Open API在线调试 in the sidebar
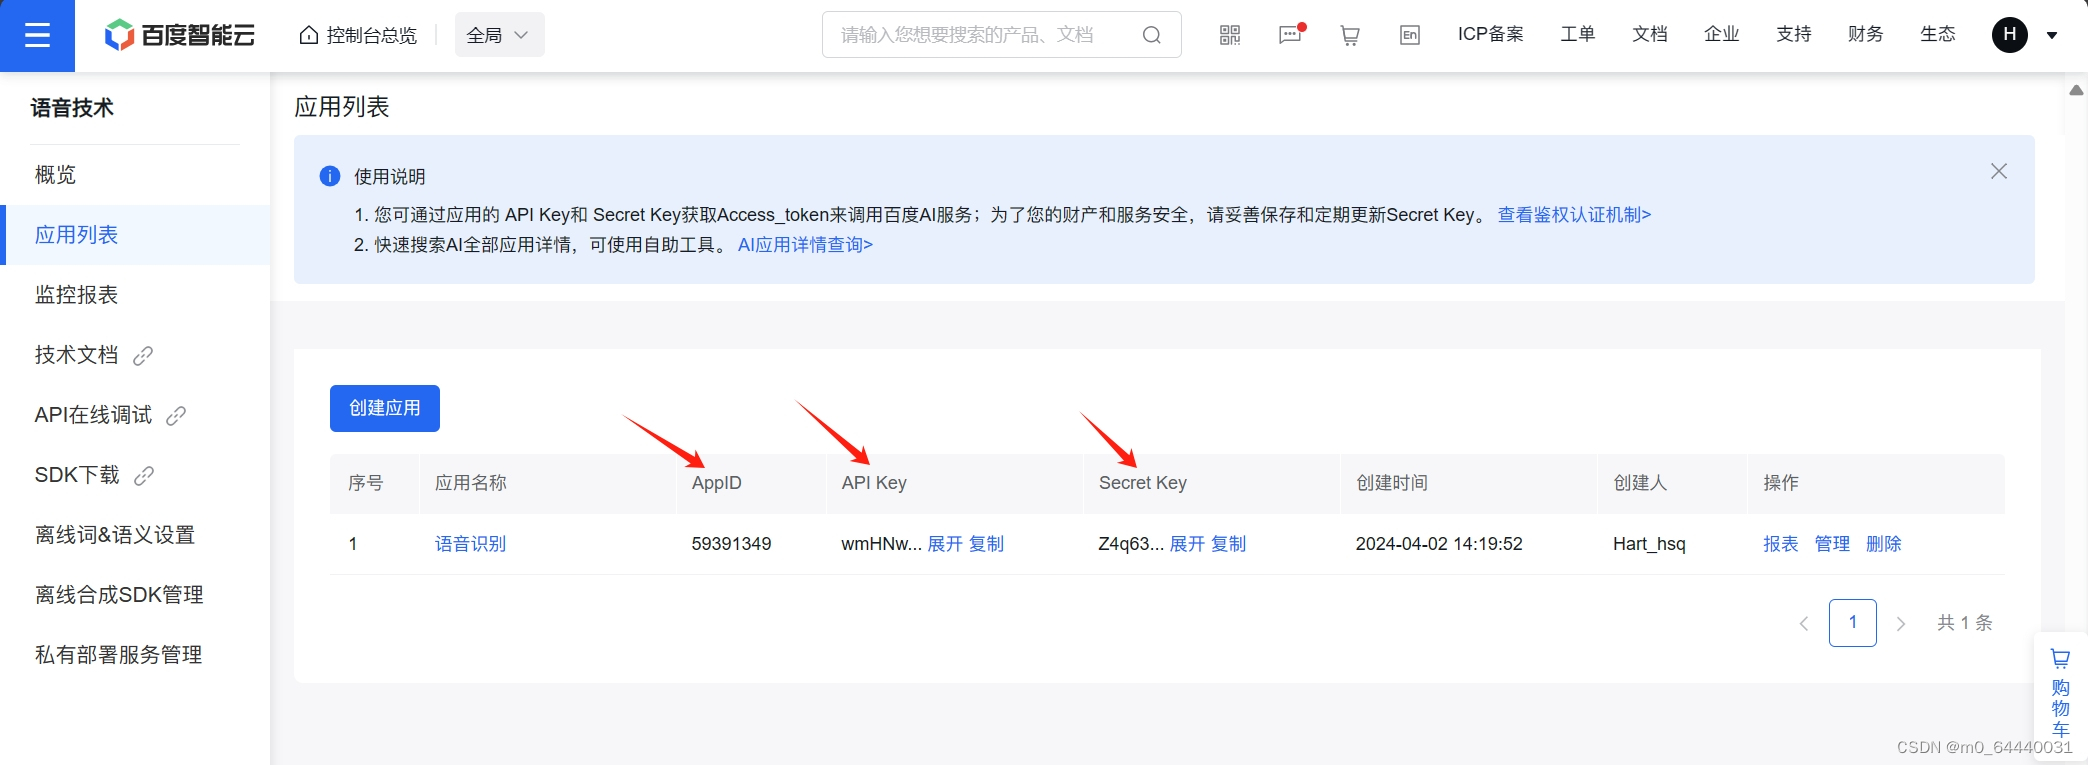Screen dimensions: 2088x765 click(x=93, y=415)
